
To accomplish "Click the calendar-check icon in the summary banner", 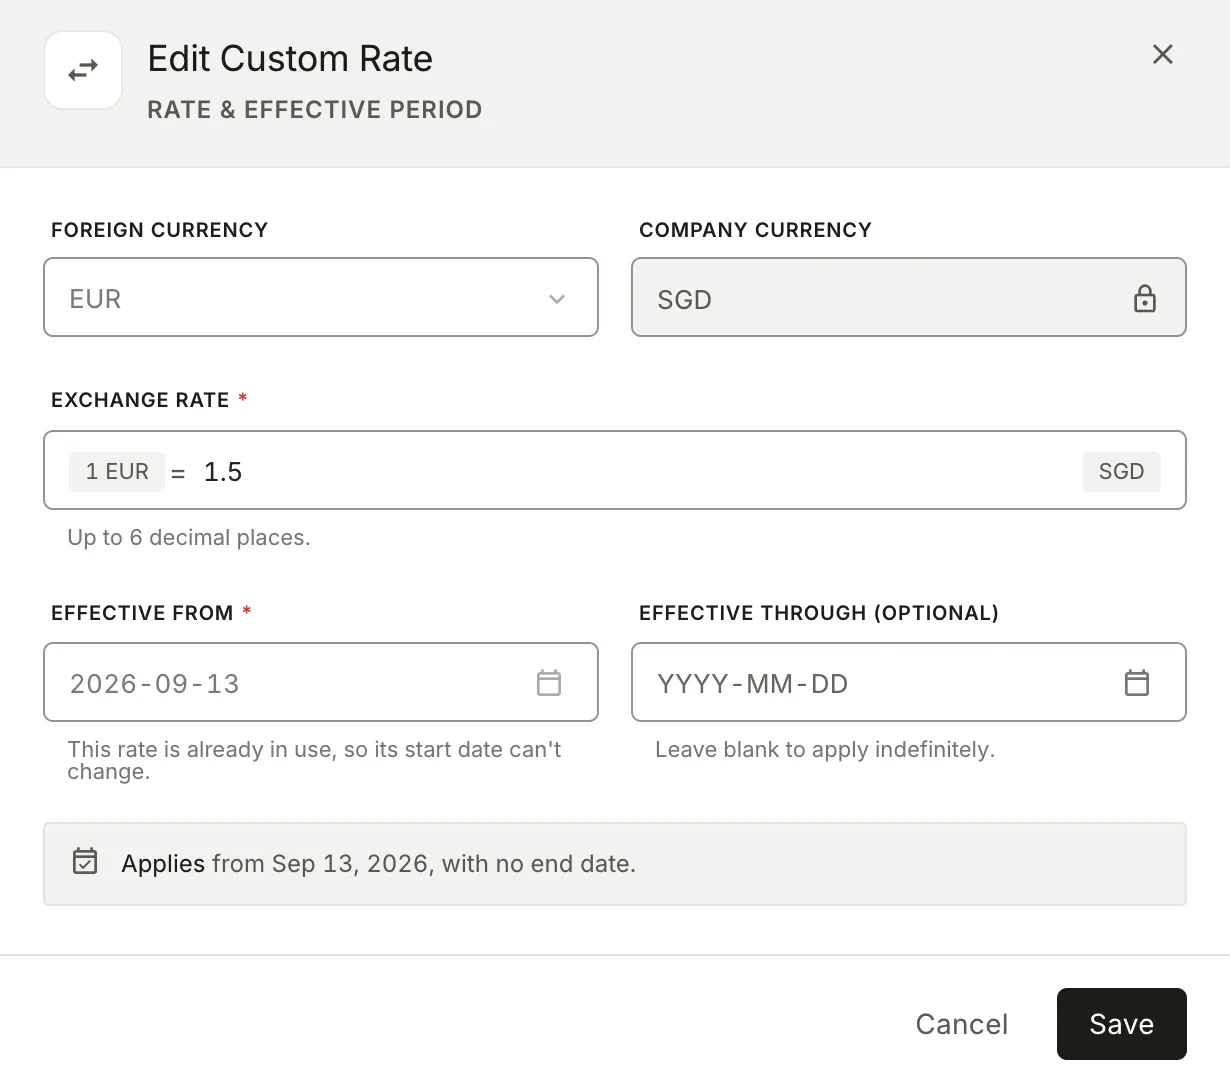I will (x=85, y=861).
